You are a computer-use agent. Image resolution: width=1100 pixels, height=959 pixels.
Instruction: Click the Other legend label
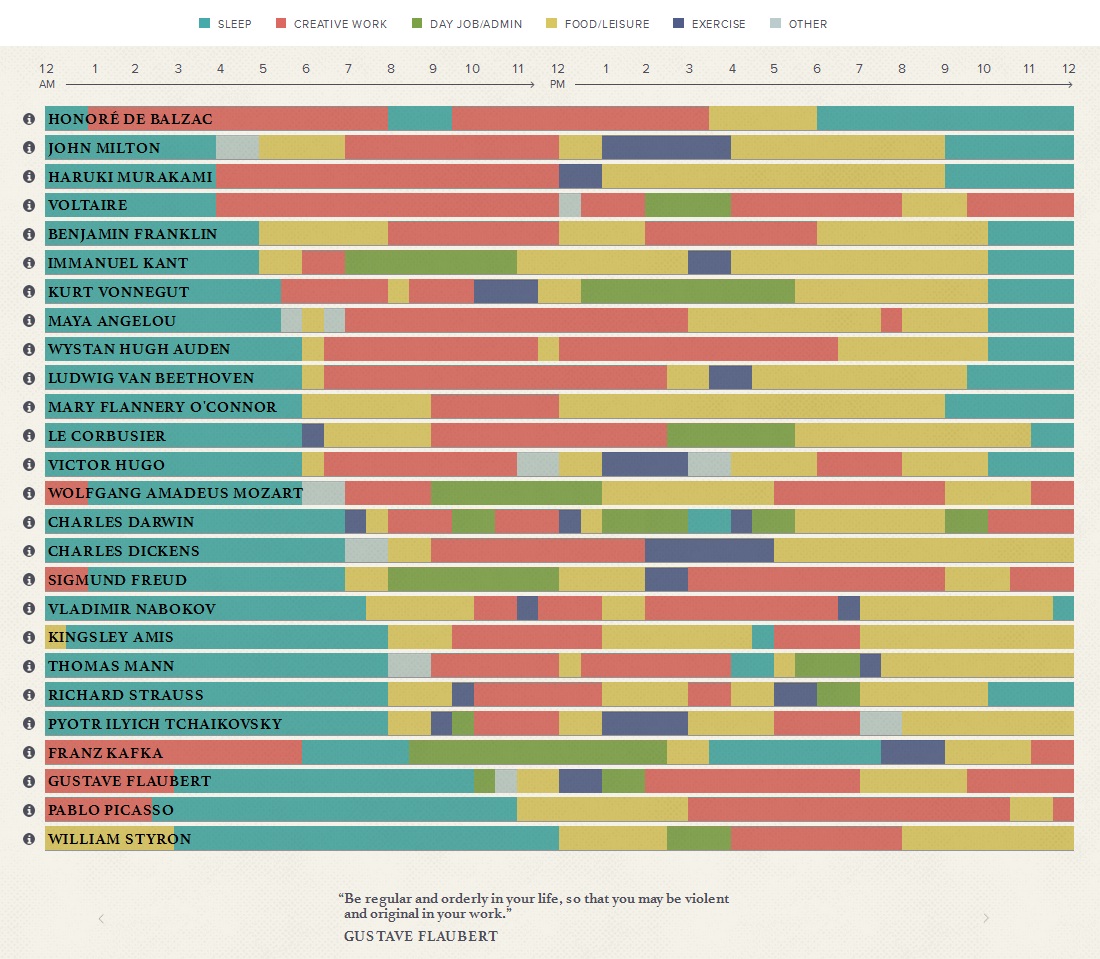click(806, 24)
